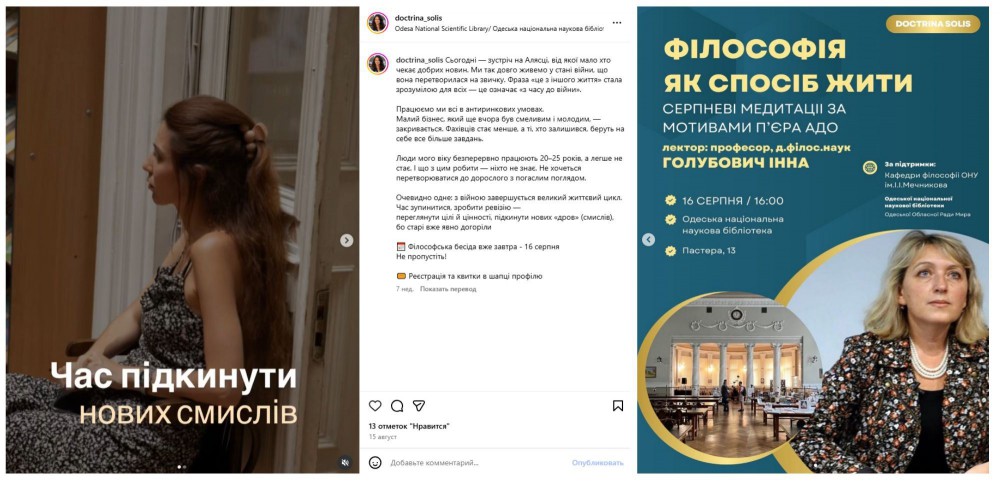The height and width of the screenshot is (492, 1000).
Task: Save the post with bookmark icon
Action: [617, 406]
